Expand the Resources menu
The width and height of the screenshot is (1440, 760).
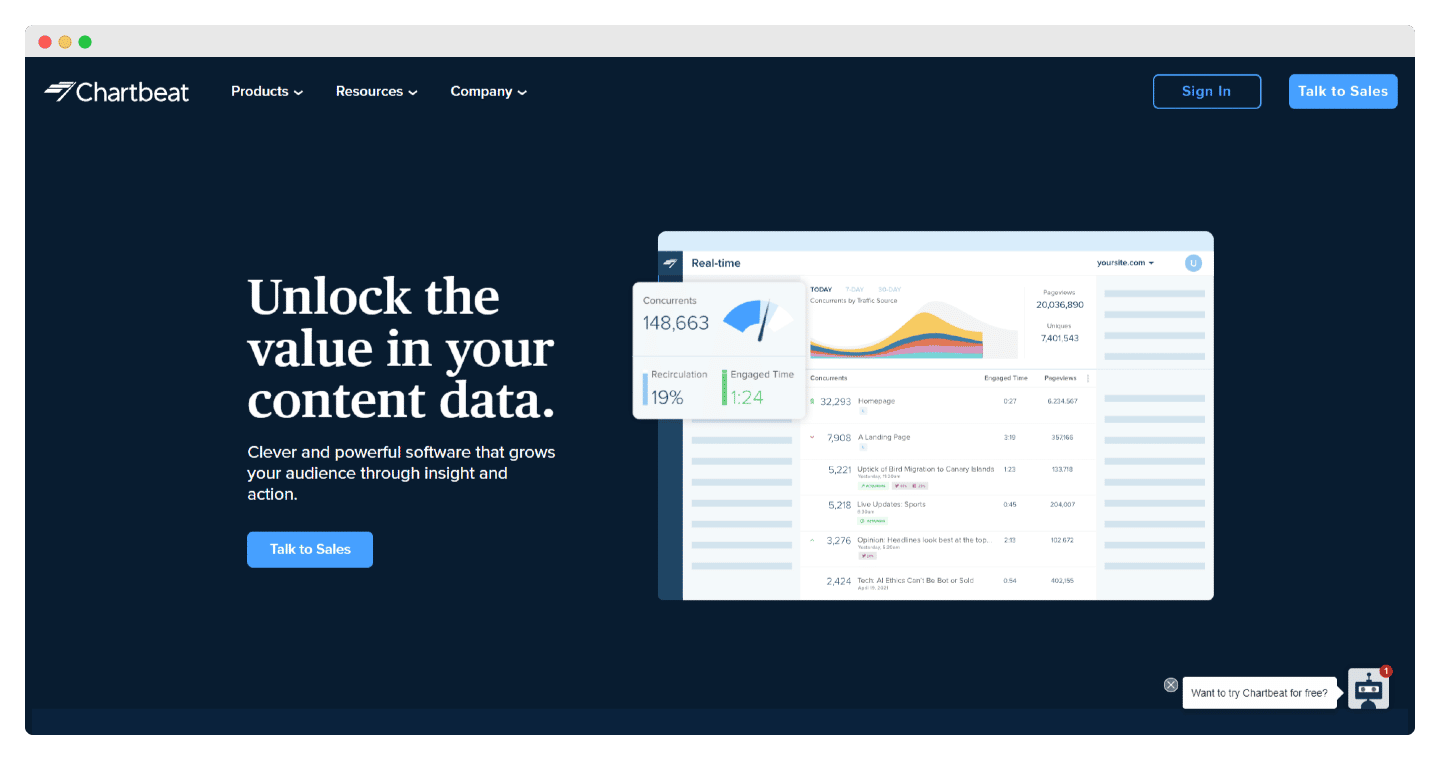click(377, 91)
